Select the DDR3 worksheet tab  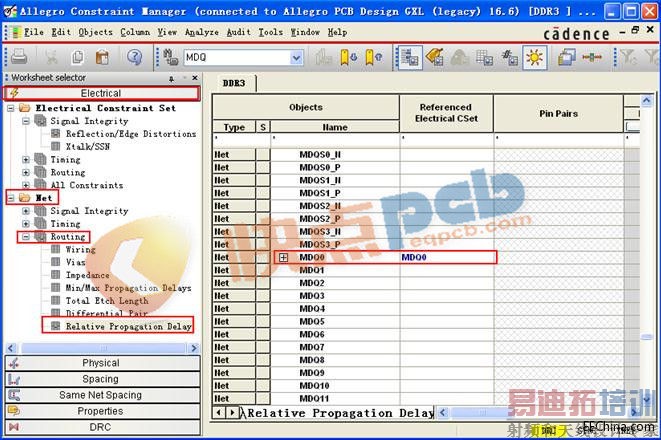pyautogui.click(x=234, y=83)
